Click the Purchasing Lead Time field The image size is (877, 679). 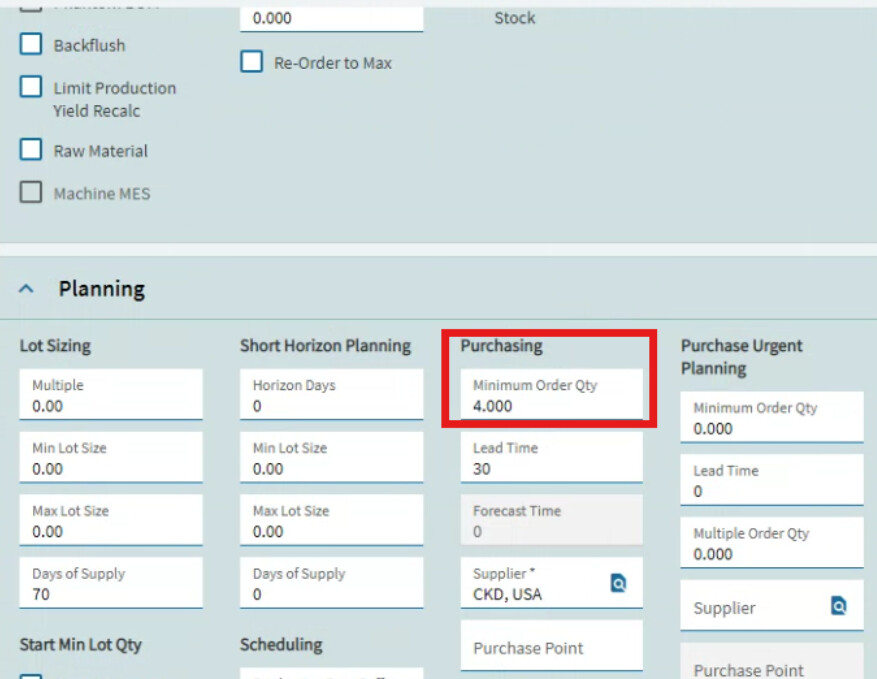tap(551, 457)
